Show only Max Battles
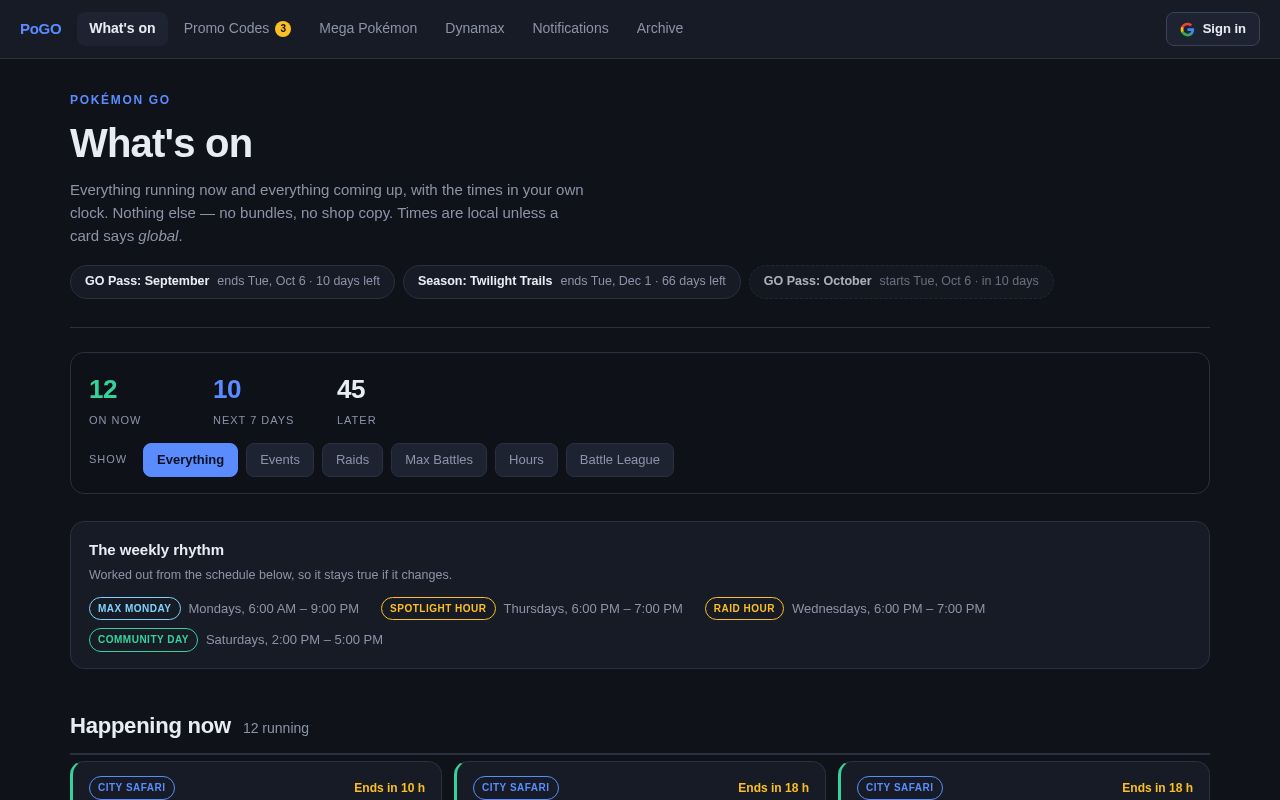The height and width of the screenshot is (800, 1280). pyautogui.click(x=439, y=460)
